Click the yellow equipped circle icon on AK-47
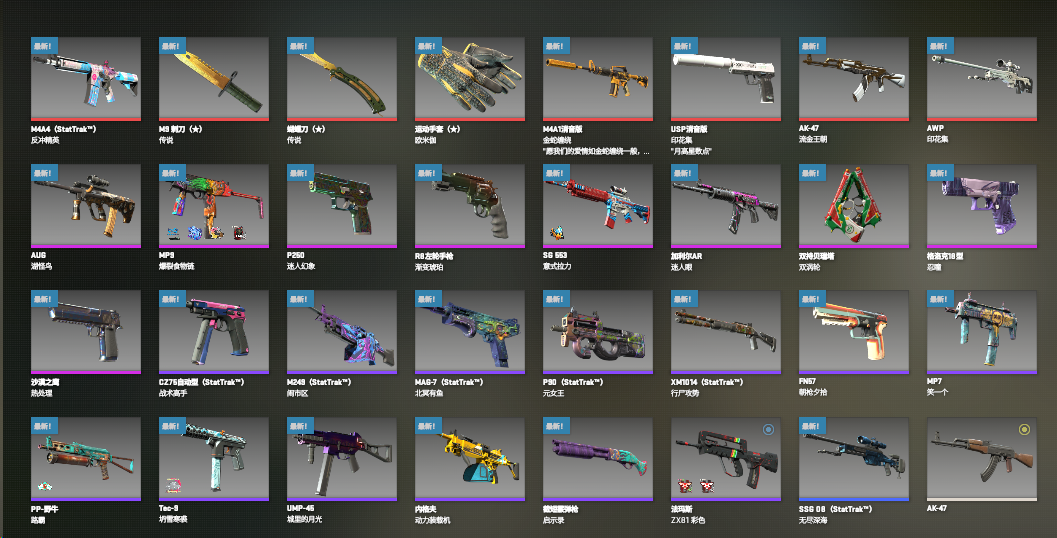 coord(1024,429)
